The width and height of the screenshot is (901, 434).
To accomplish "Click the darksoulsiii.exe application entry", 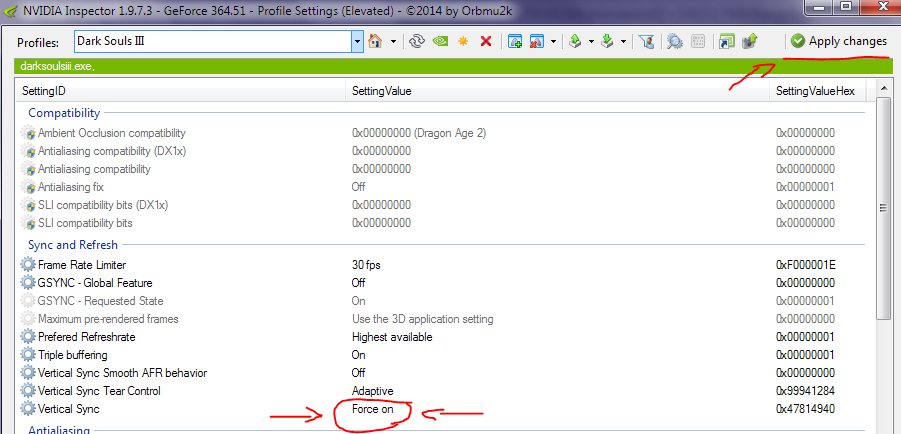I will click(57, 66).
